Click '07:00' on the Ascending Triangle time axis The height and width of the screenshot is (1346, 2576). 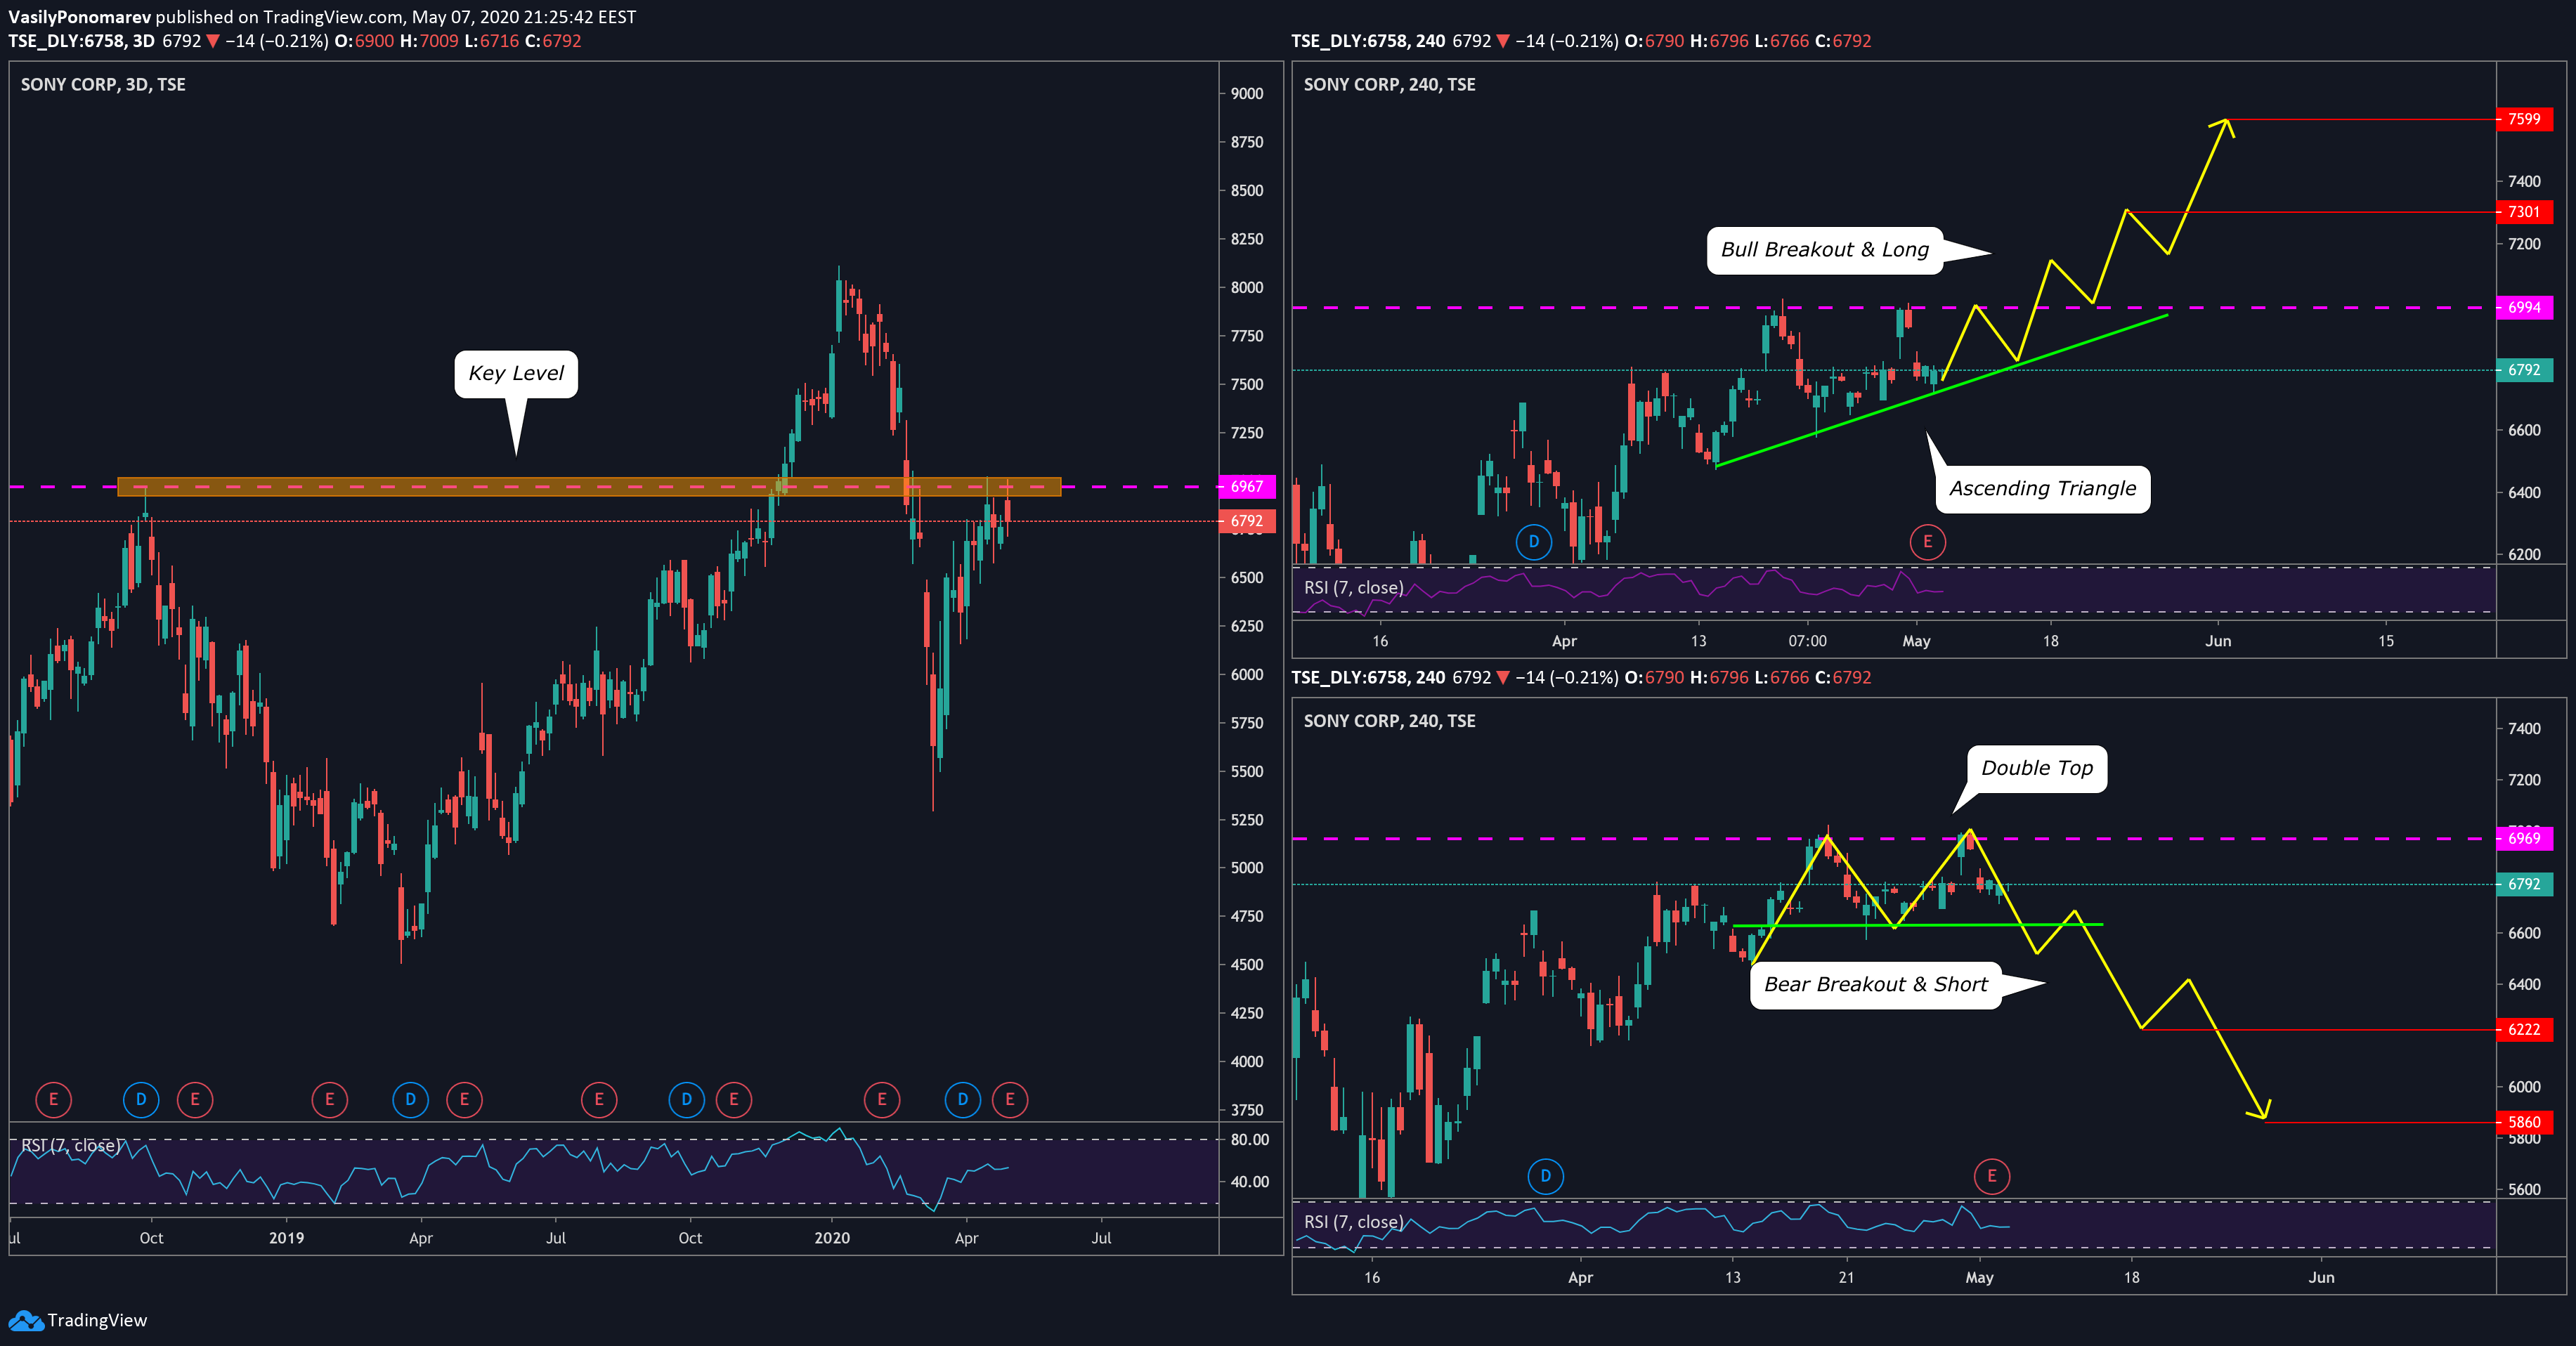[1807, 642]
